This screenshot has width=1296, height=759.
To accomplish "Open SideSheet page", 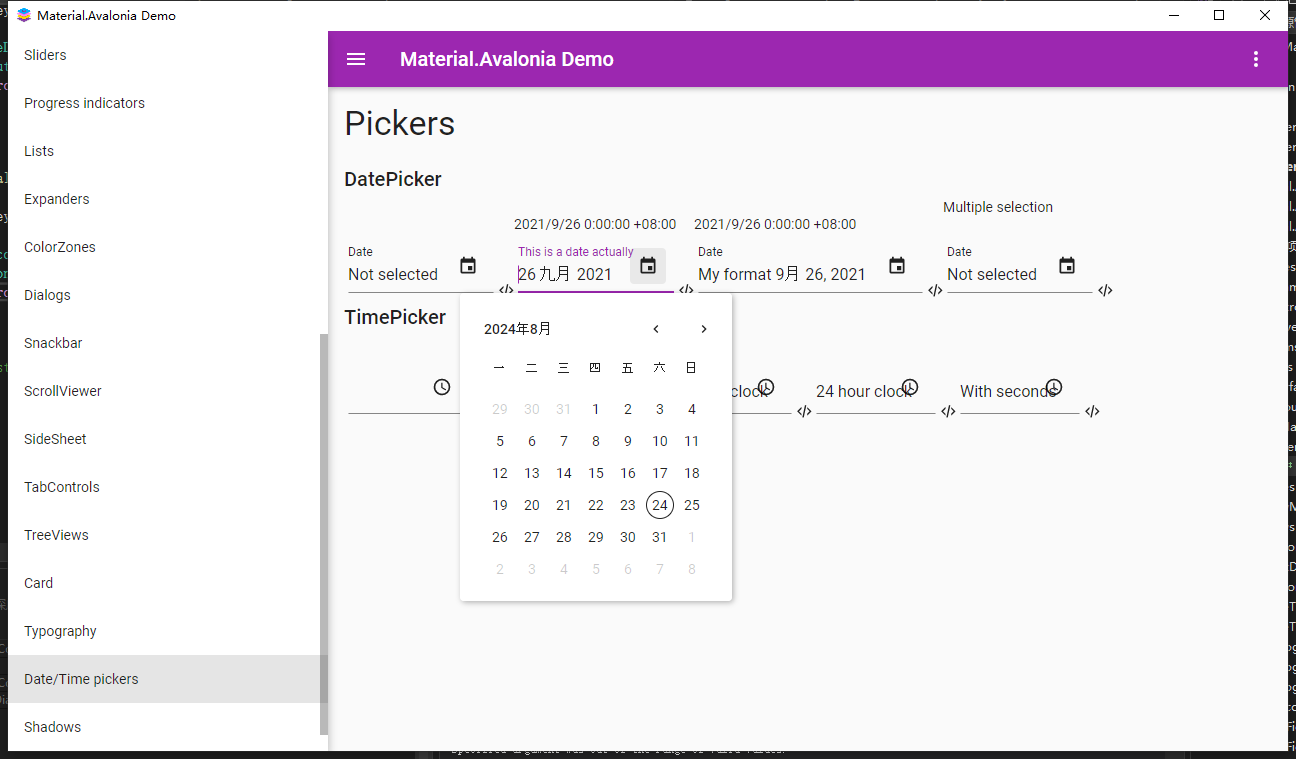I will [x=164, y=439].
